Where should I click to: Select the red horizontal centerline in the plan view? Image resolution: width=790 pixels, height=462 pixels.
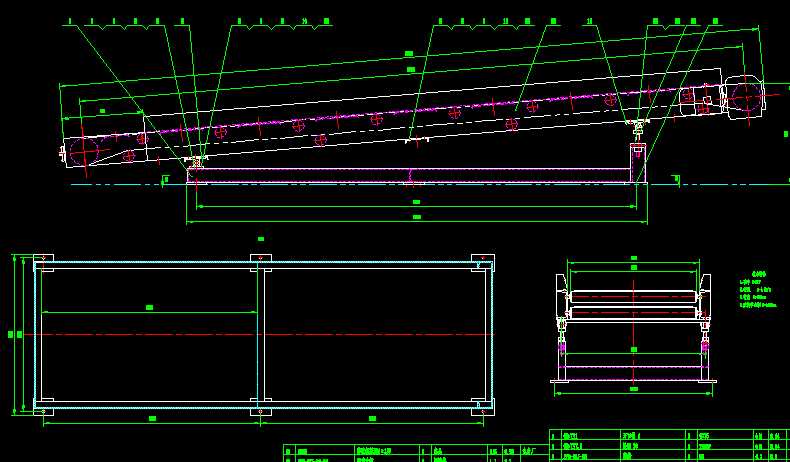tap(259, 335)
